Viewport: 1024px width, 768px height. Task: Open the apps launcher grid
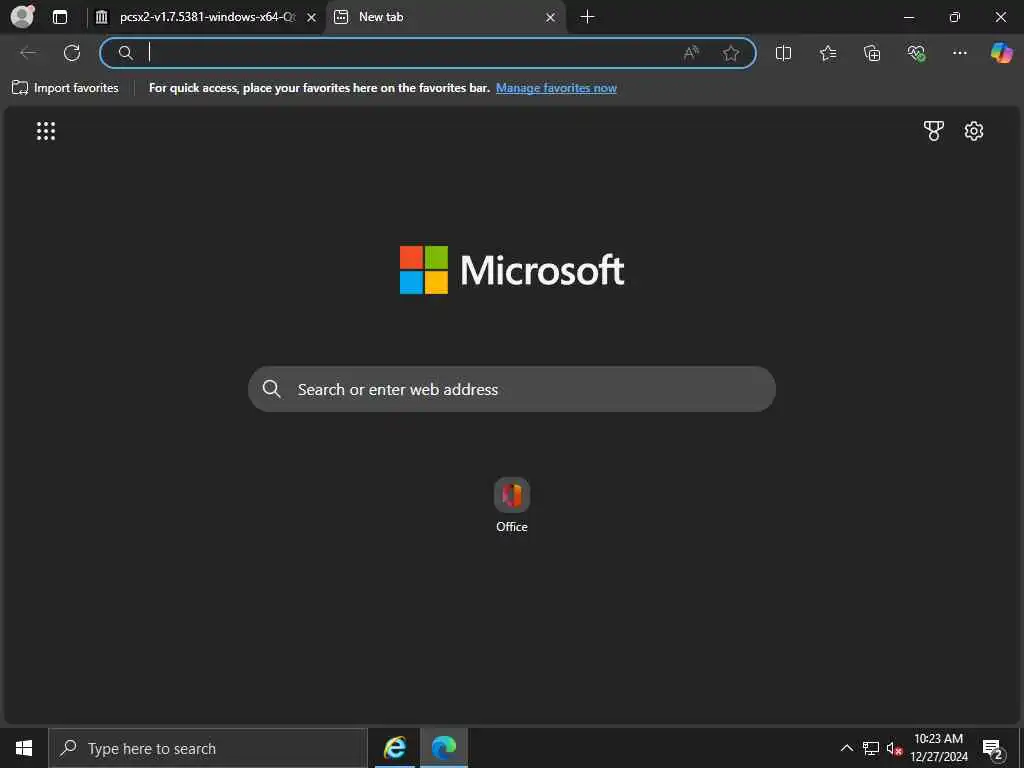[x=46, y=131]
